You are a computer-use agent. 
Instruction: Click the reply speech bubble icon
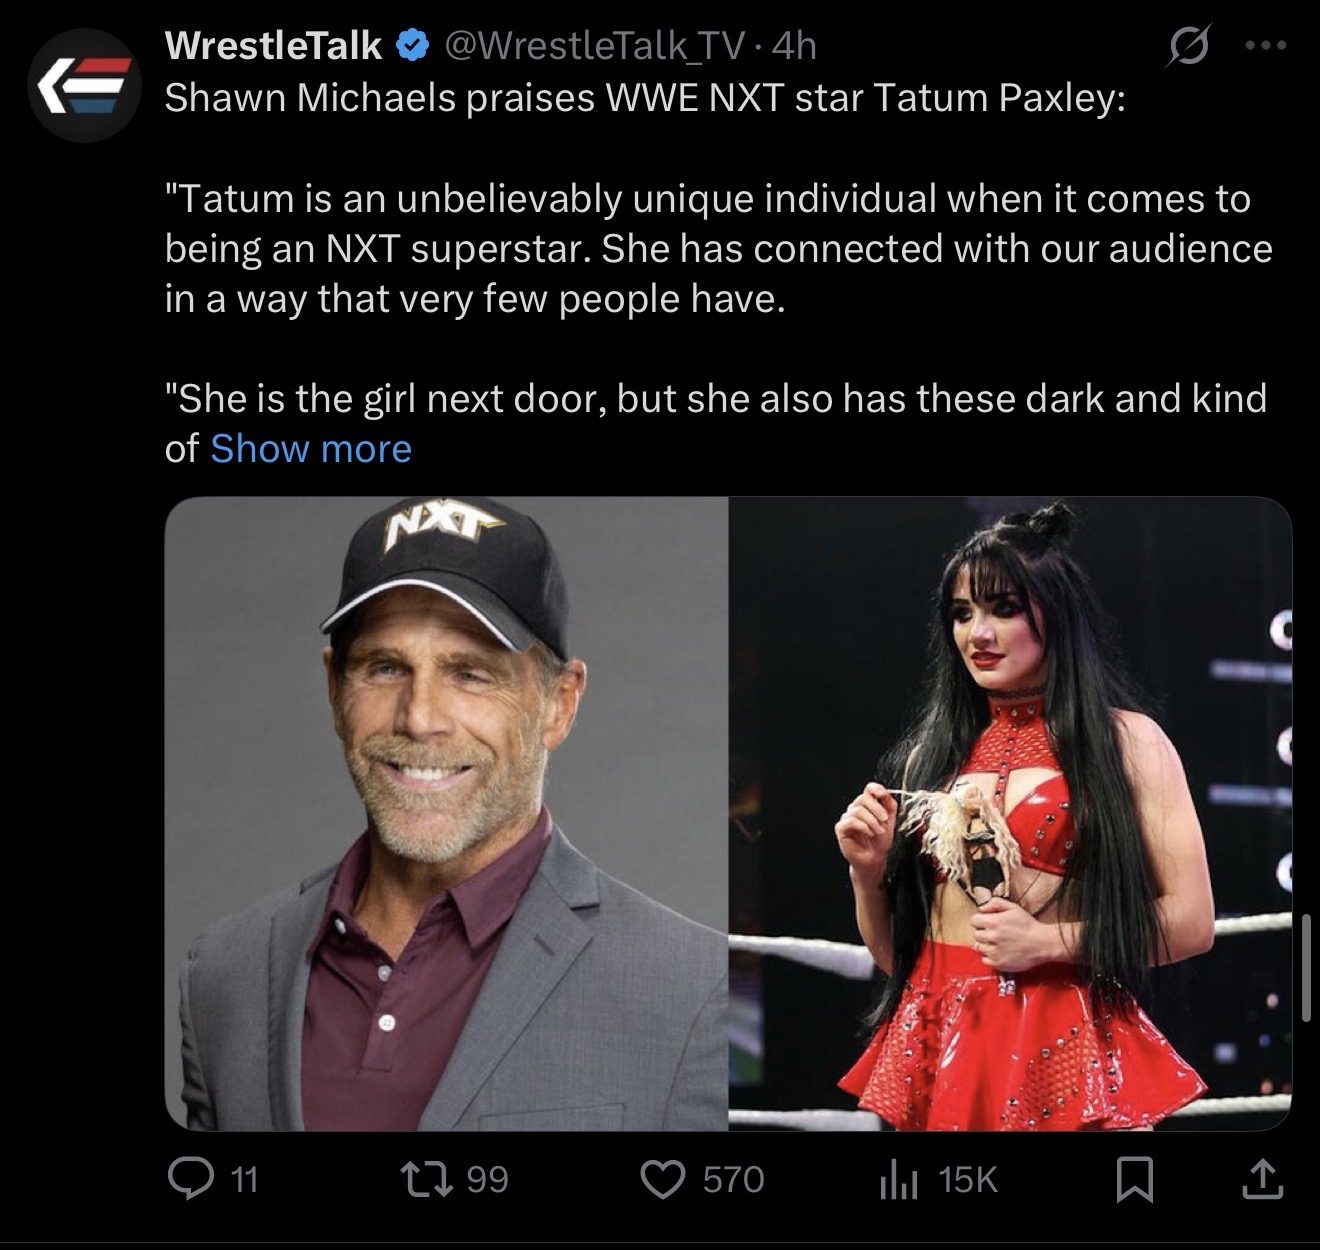[187, 1180]
